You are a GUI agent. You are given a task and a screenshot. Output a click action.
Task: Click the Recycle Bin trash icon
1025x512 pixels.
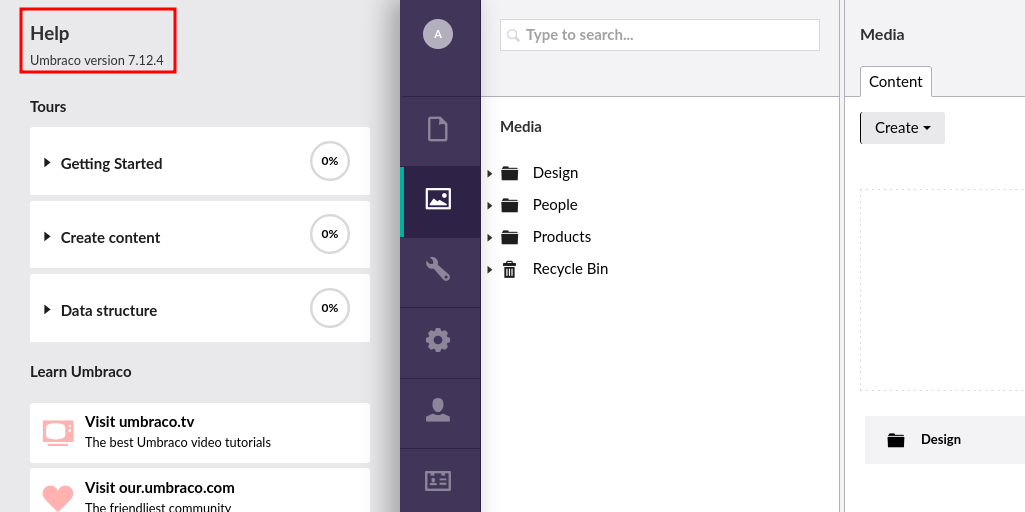click(509, 269)
